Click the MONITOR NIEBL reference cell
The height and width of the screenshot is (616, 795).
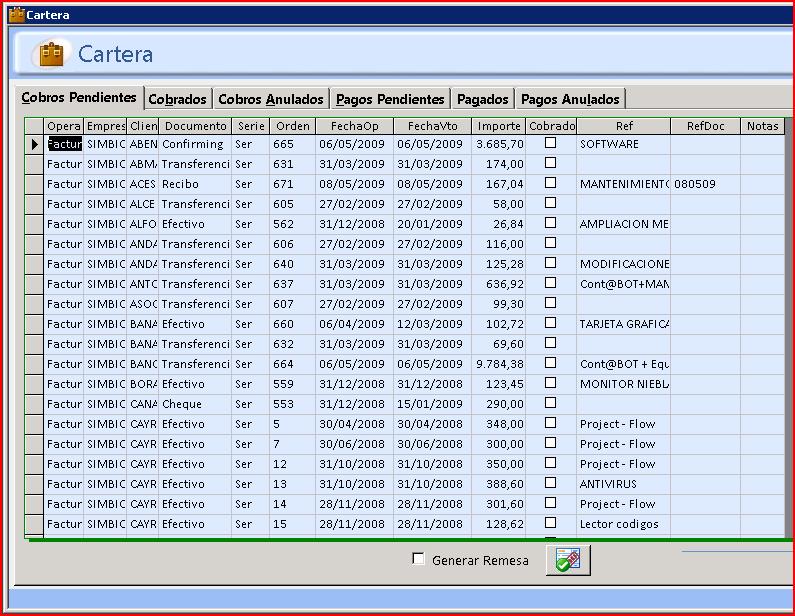tap(624, 385)
